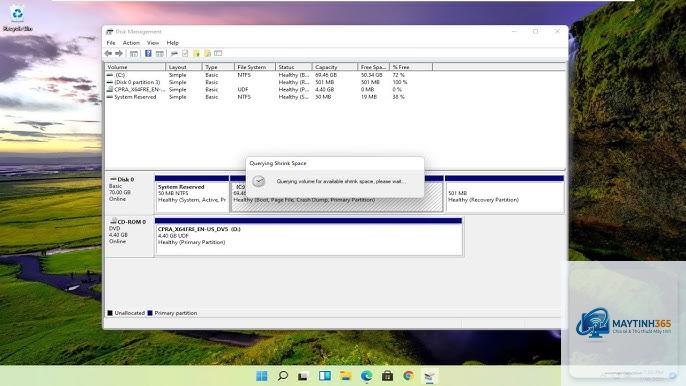
Task: Open the Help menu
Action: 172,43
